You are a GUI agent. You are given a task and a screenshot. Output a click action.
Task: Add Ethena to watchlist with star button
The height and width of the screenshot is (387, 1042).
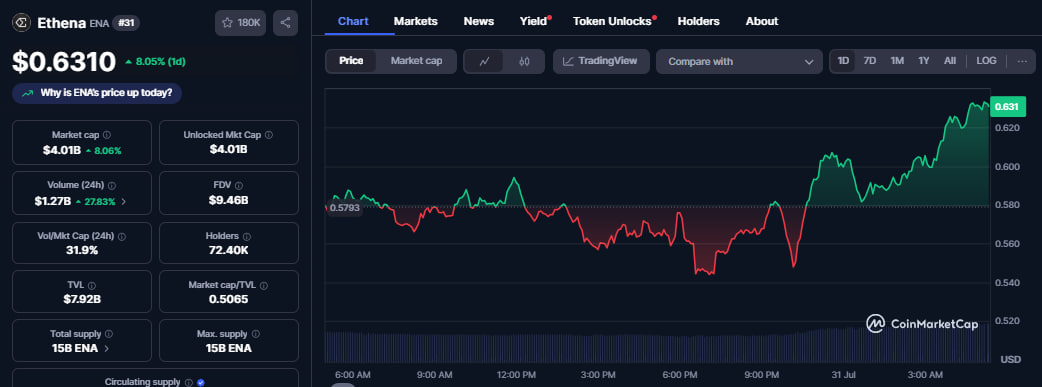pyautogui.click(x=241, y=23)
